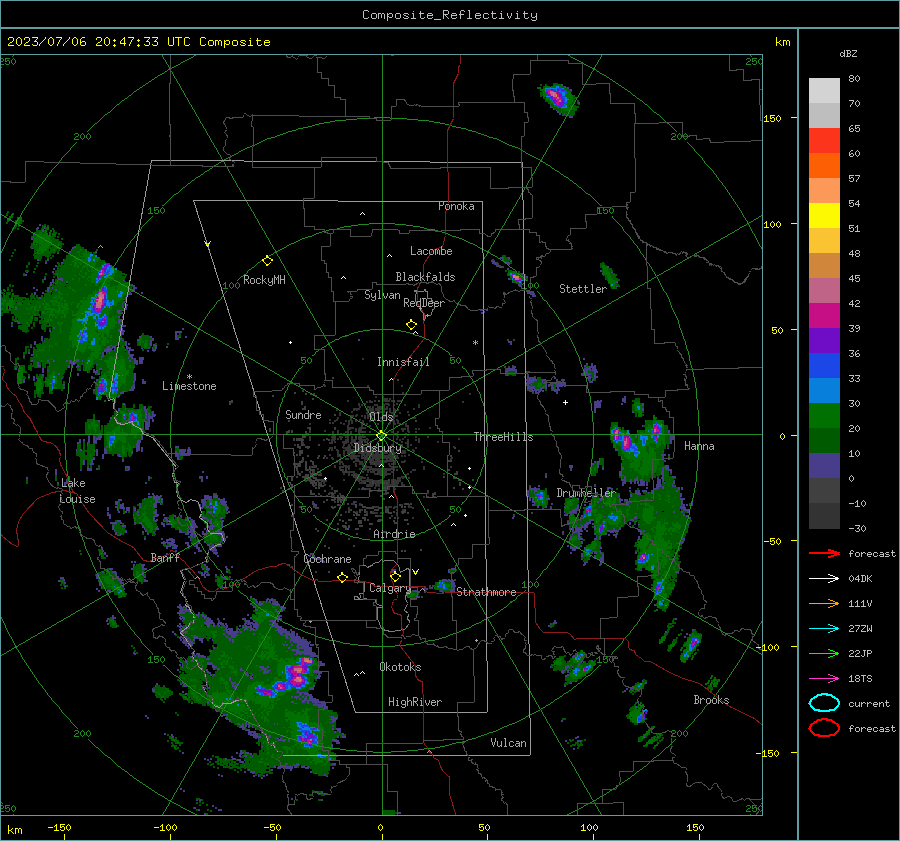900x841 pixels.
Task: Click the yellow diamond marker below RedDeer
Action: click(412, 325)
